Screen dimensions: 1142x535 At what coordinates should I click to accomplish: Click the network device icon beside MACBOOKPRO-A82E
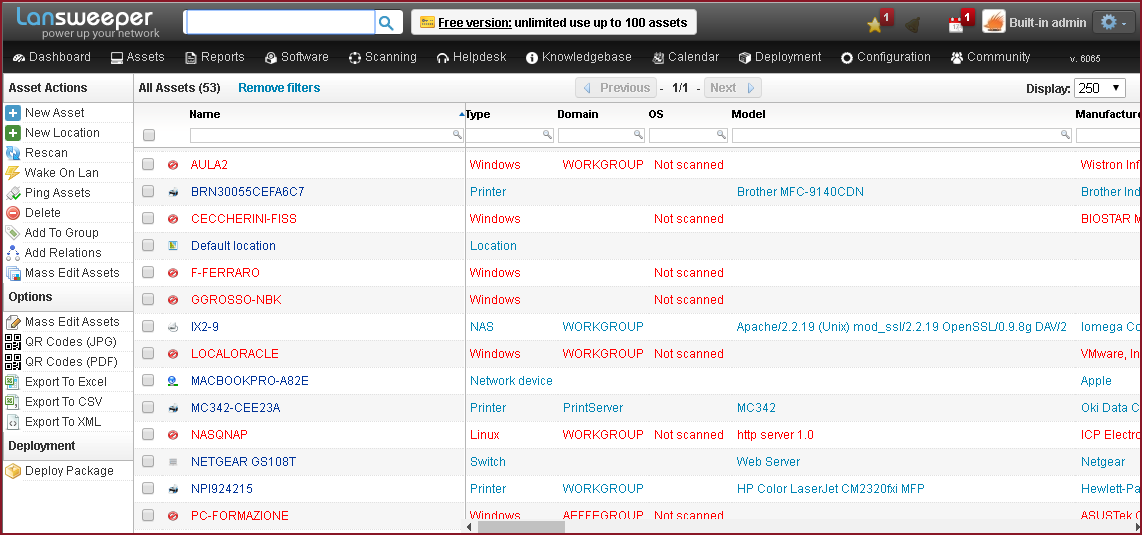[x=173, y=381]
